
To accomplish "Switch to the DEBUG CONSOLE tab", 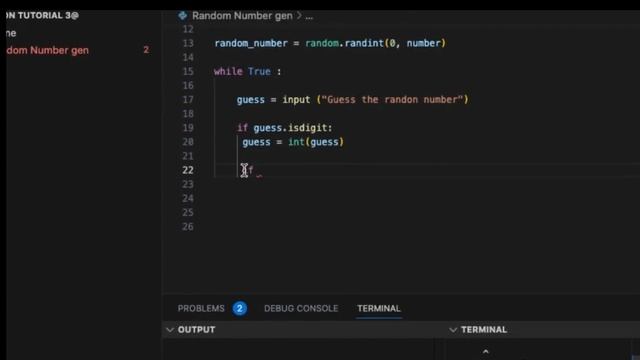I will [x=301, y=308].
